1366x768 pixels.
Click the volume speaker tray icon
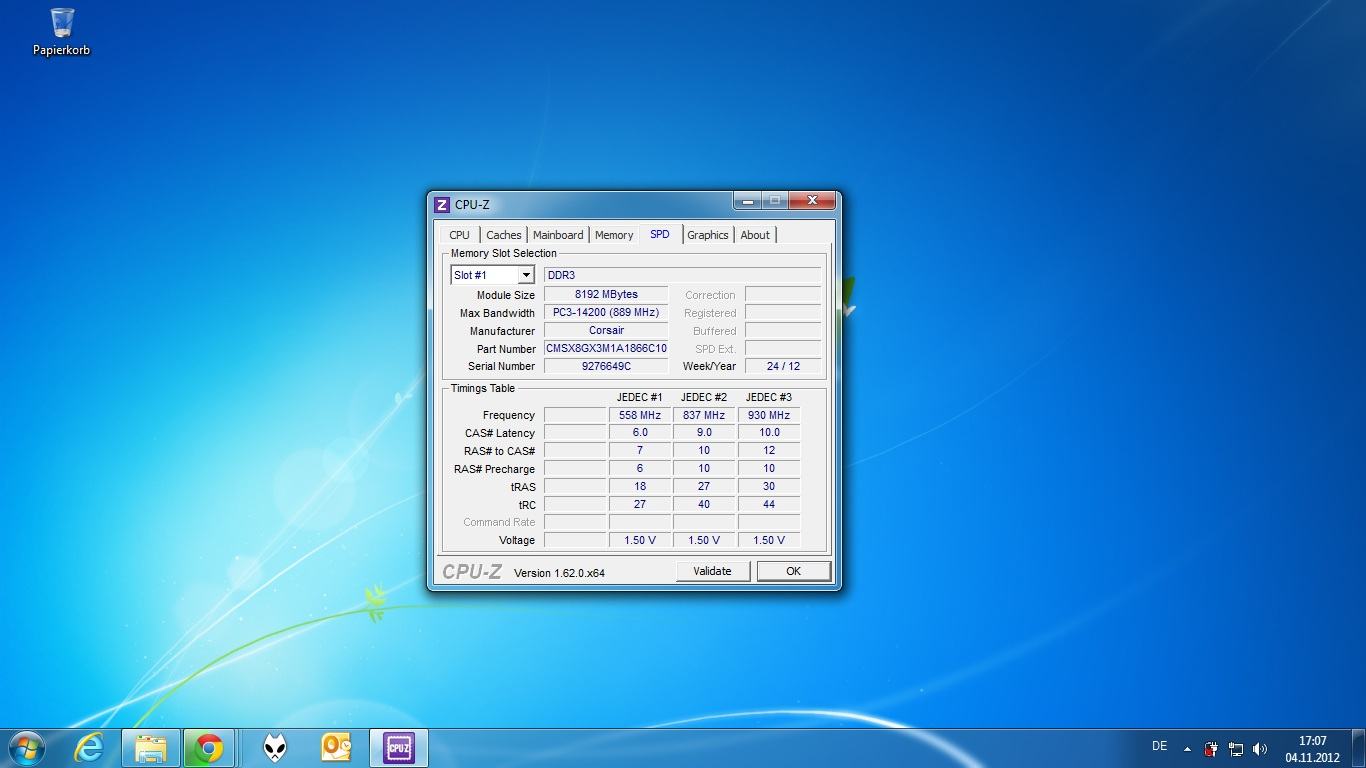pos(1260,748)
